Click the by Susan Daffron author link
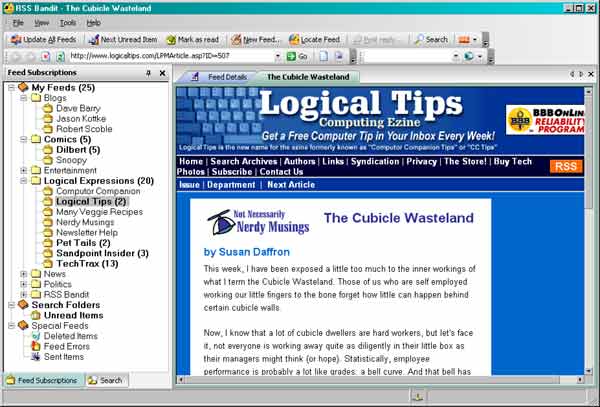This screenshot has width=600, height=407. tap(247, 252)
